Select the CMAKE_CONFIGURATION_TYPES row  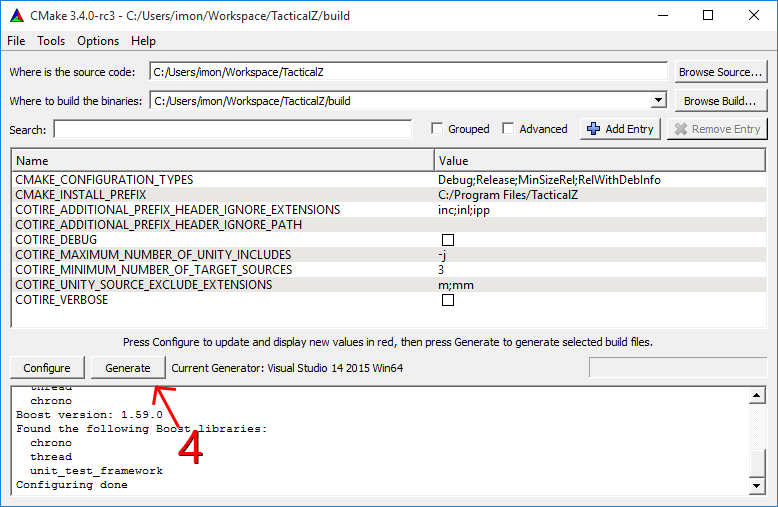(389, 180)
